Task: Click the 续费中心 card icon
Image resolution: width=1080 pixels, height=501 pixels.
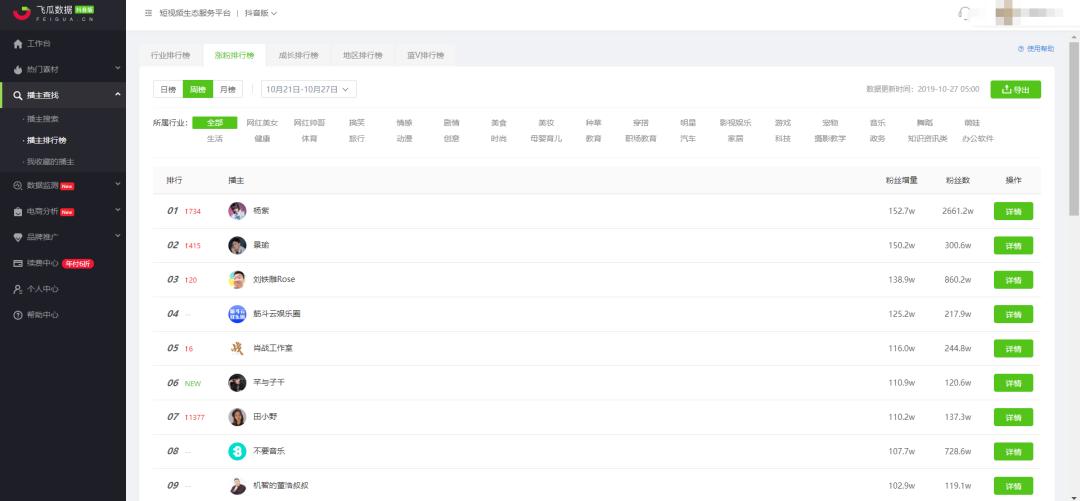Action: pyautogui.click(x=18, y=263)
